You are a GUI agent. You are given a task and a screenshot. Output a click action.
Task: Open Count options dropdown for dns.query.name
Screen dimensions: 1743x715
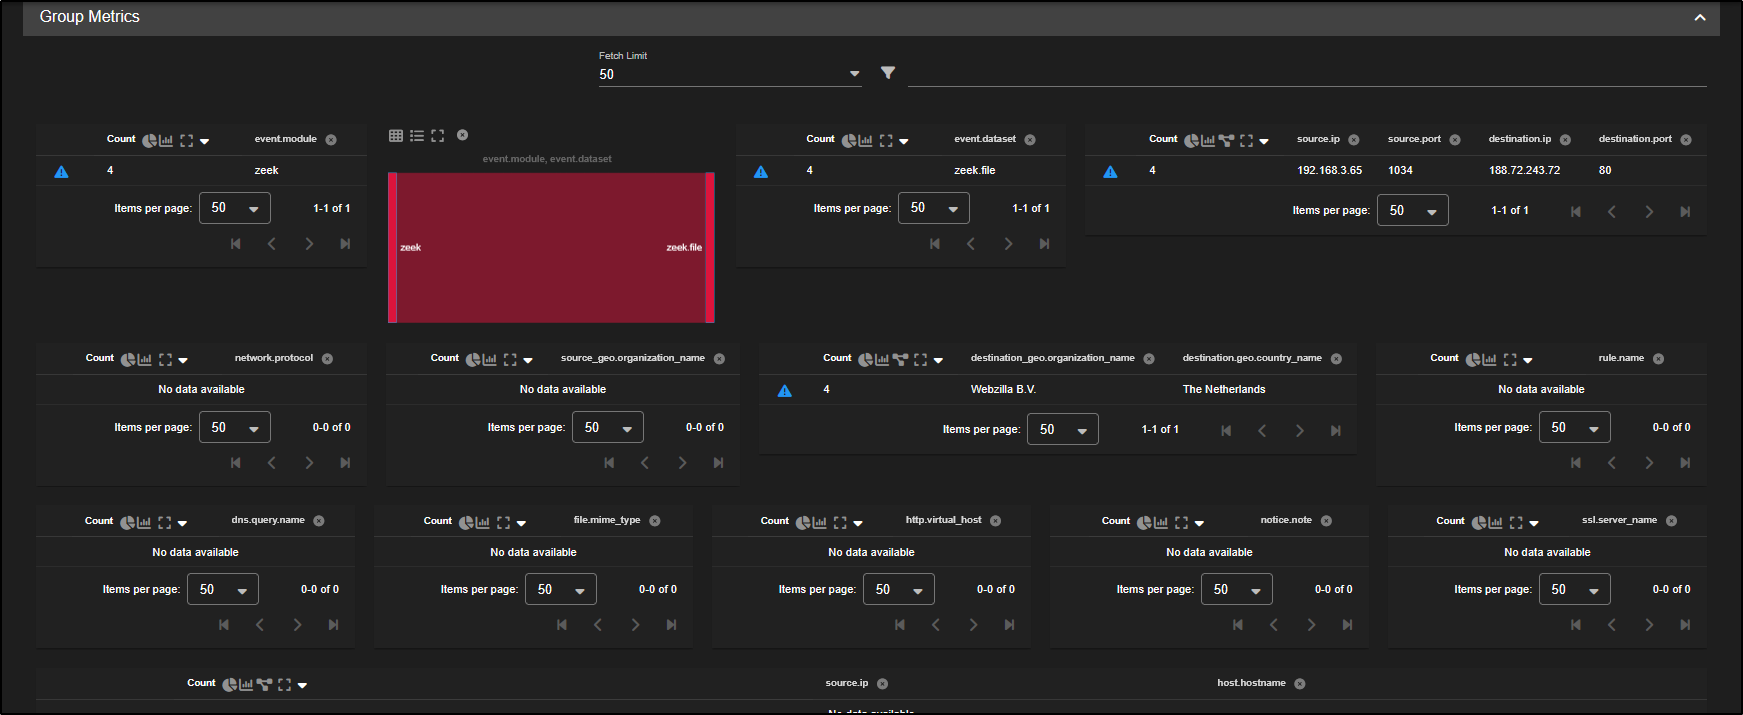click(x=182, y=523)
